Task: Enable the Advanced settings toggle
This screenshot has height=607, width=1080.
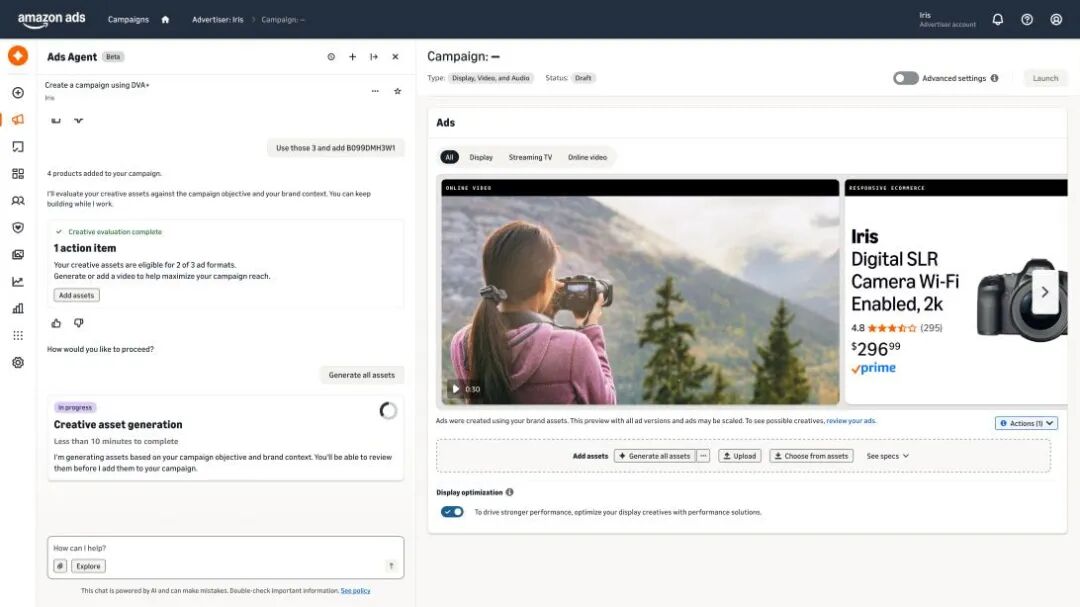Action: (x=906, y=78)
